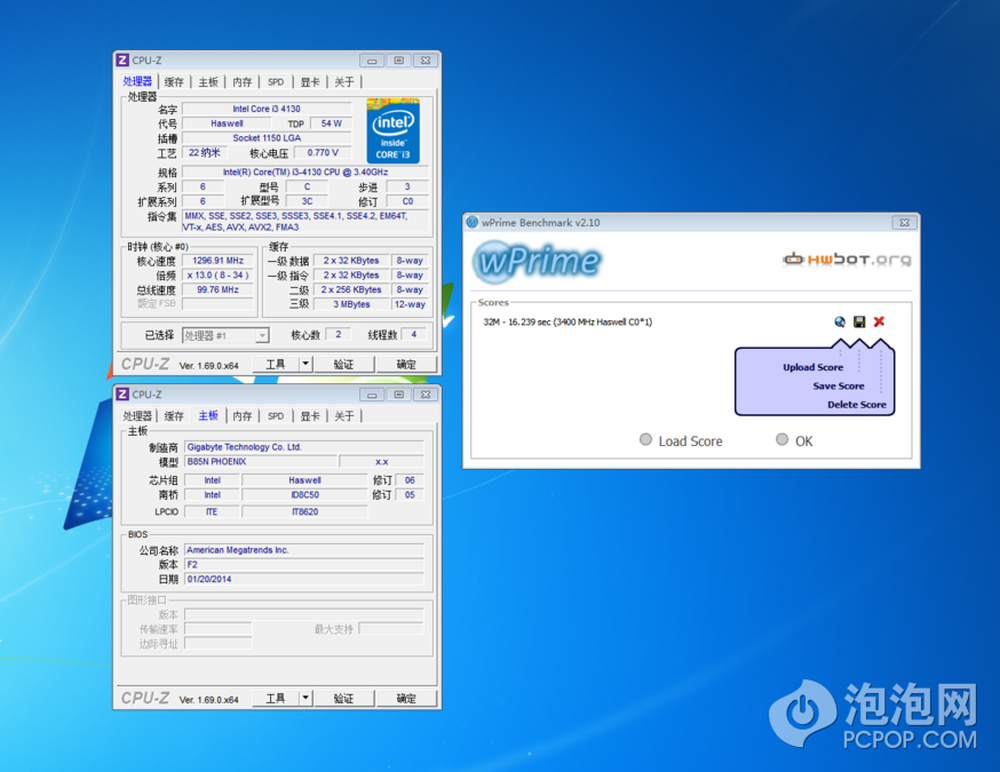
Task: Click the LPCIO model 'IT8620'
Action: 305,512
